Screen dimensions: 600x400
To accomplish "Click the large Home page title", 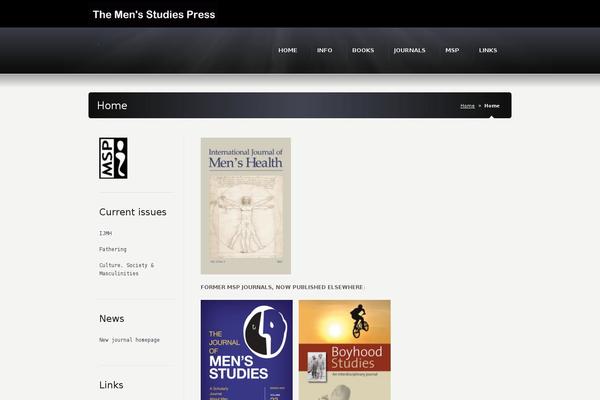I will click(112, 105).
